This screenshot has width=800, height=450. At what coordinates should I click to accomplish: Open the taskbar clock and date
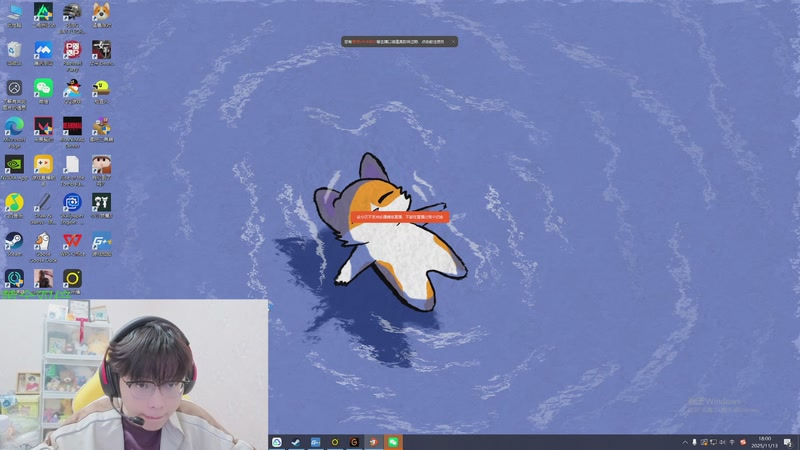pos(764,442)
